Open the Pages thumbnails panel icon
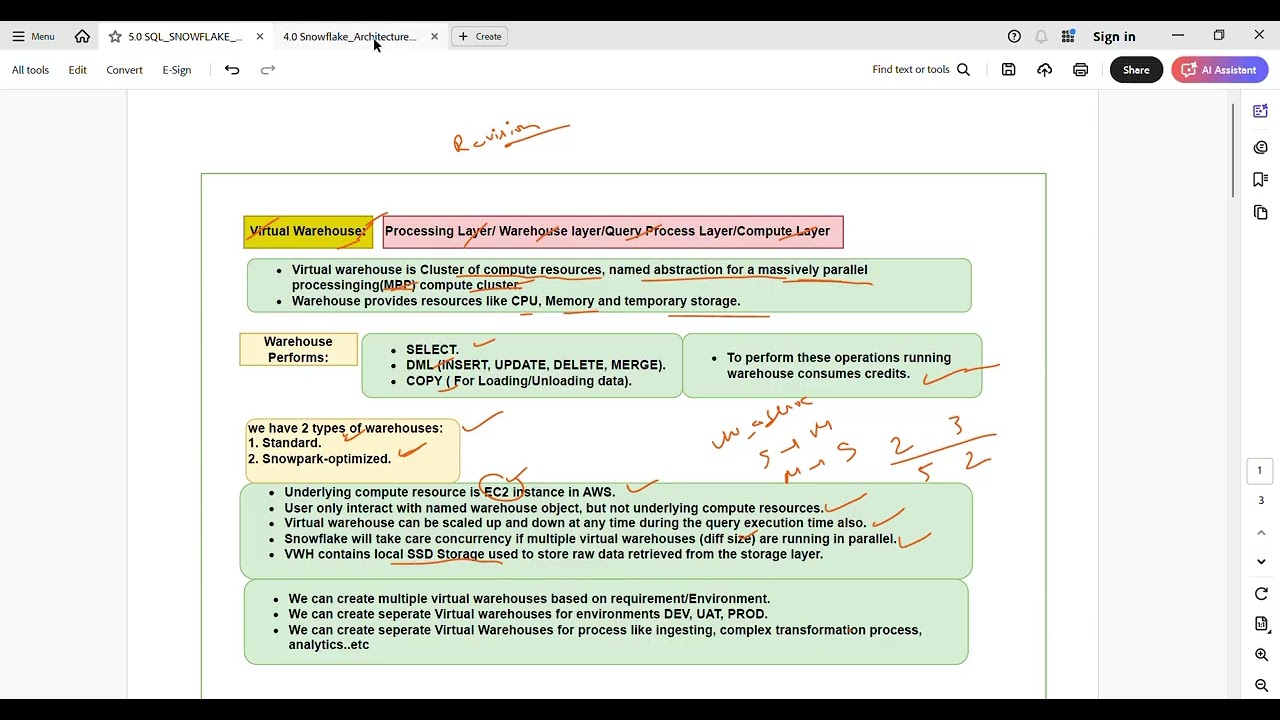This screenshot has width=1280, height=720. pos(1261,213)
